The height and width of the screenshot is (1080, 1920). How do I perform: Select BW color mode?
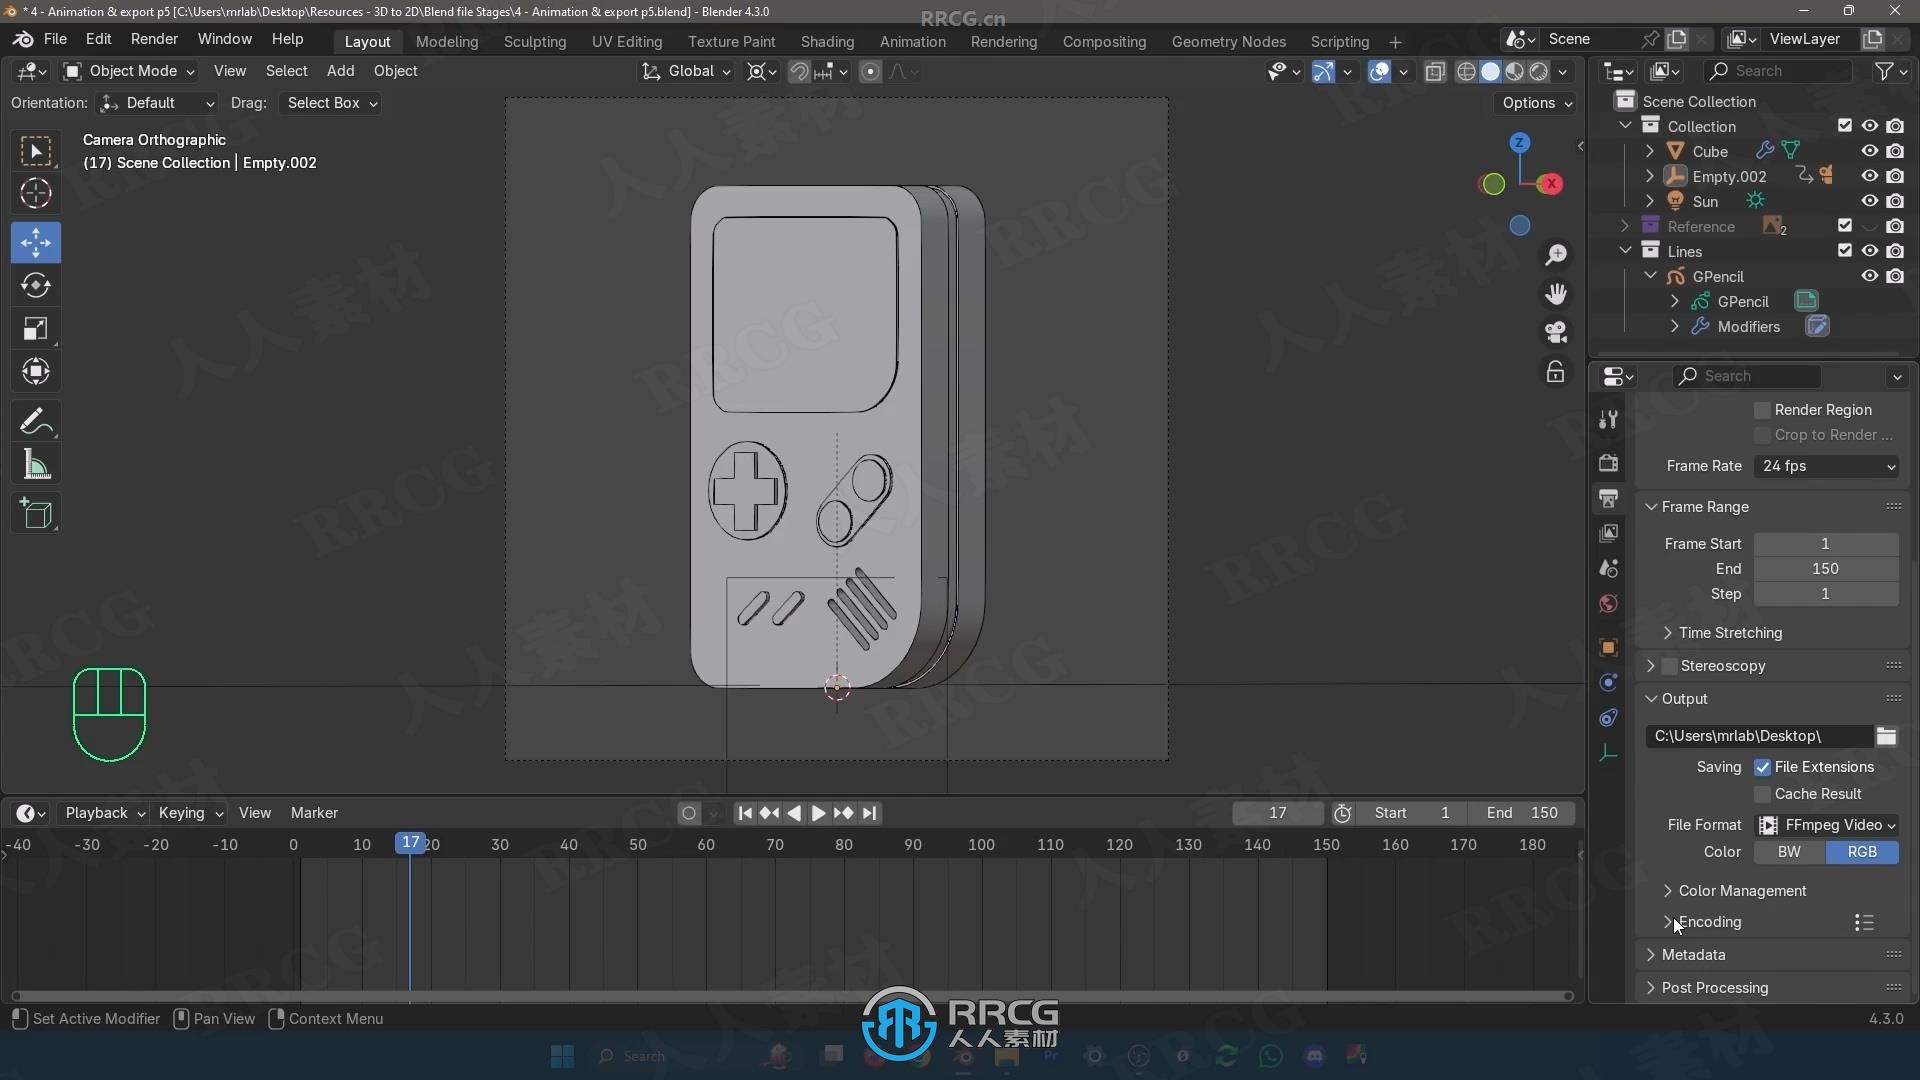click(x=1789, y=852)
